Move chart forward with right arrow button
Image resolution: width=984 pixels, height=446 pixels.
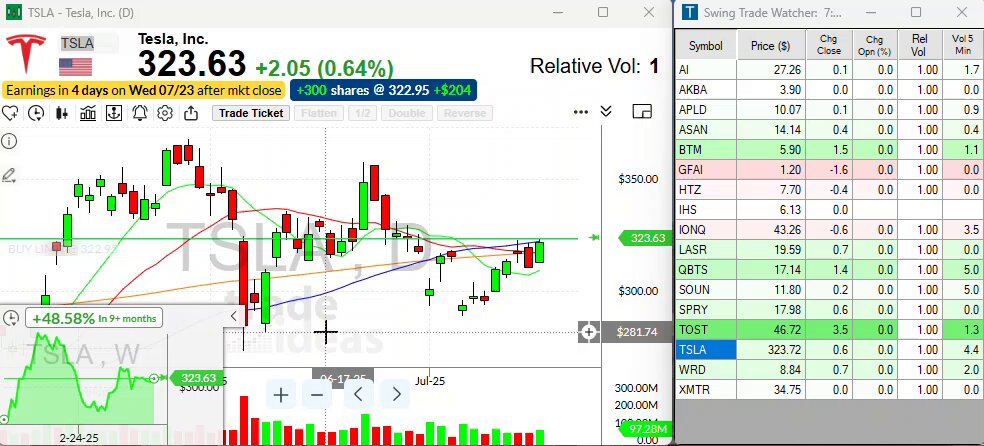click(397, 395)
